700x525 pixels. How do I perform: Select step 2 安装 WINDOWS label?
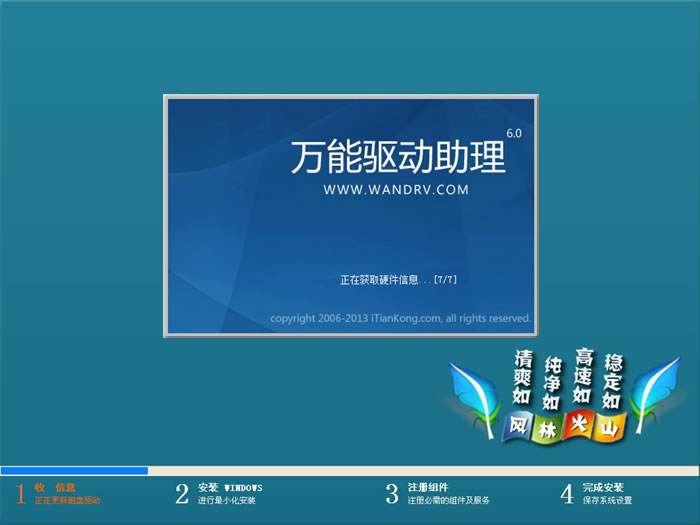pyautogui.click(x=230, y=488)
